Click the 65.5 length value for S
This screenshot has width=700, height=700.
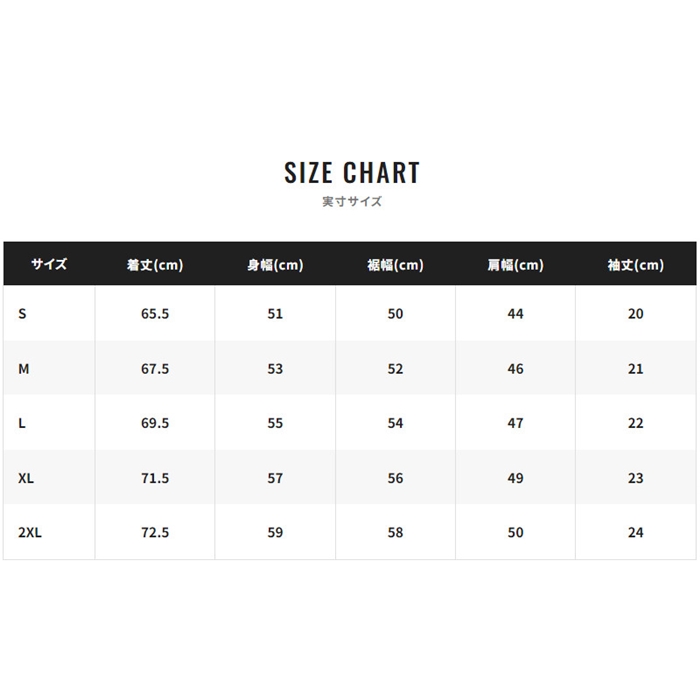point(155,314)
